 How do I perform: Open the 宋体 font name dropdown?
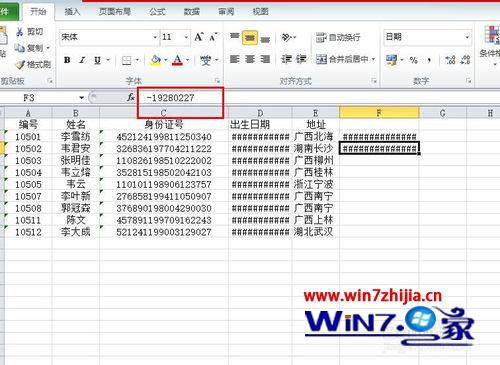tap(155, 37)
